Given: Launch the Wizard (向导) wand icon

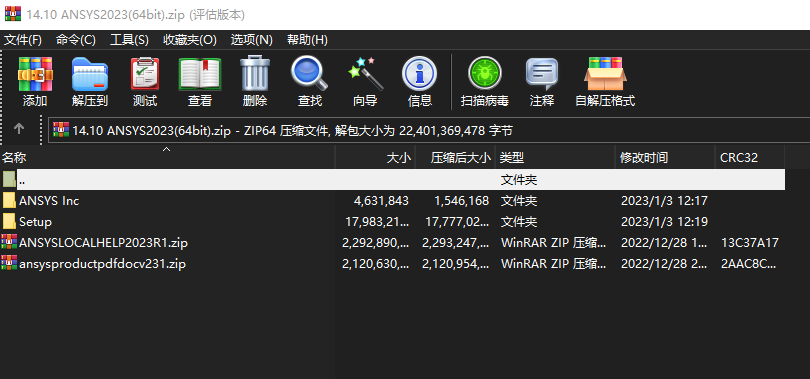Looking at the screenshot, I should pyautogui.click(x=365, y=74).
